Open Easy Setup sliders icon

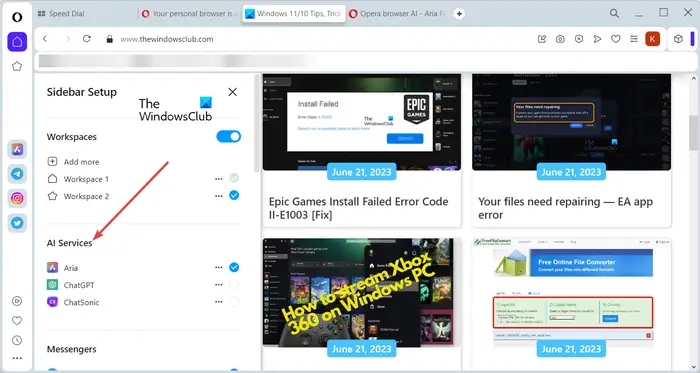634,39
